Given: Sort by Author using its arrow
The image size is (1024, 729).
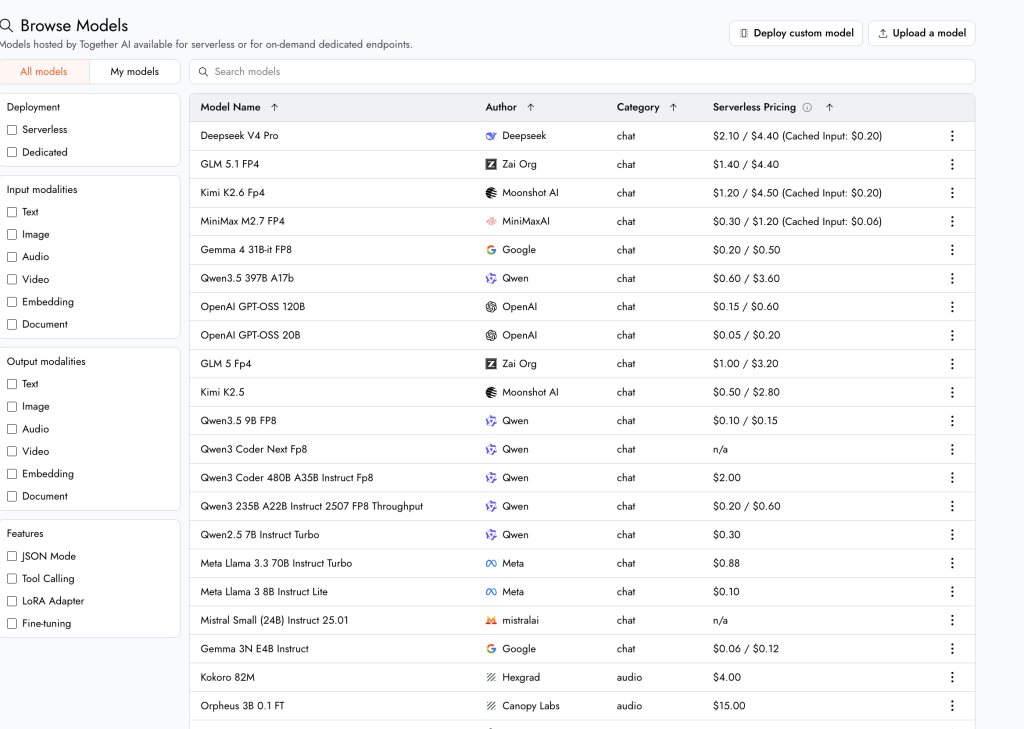Looking at the screenshot, I should [x=530, y=107].
